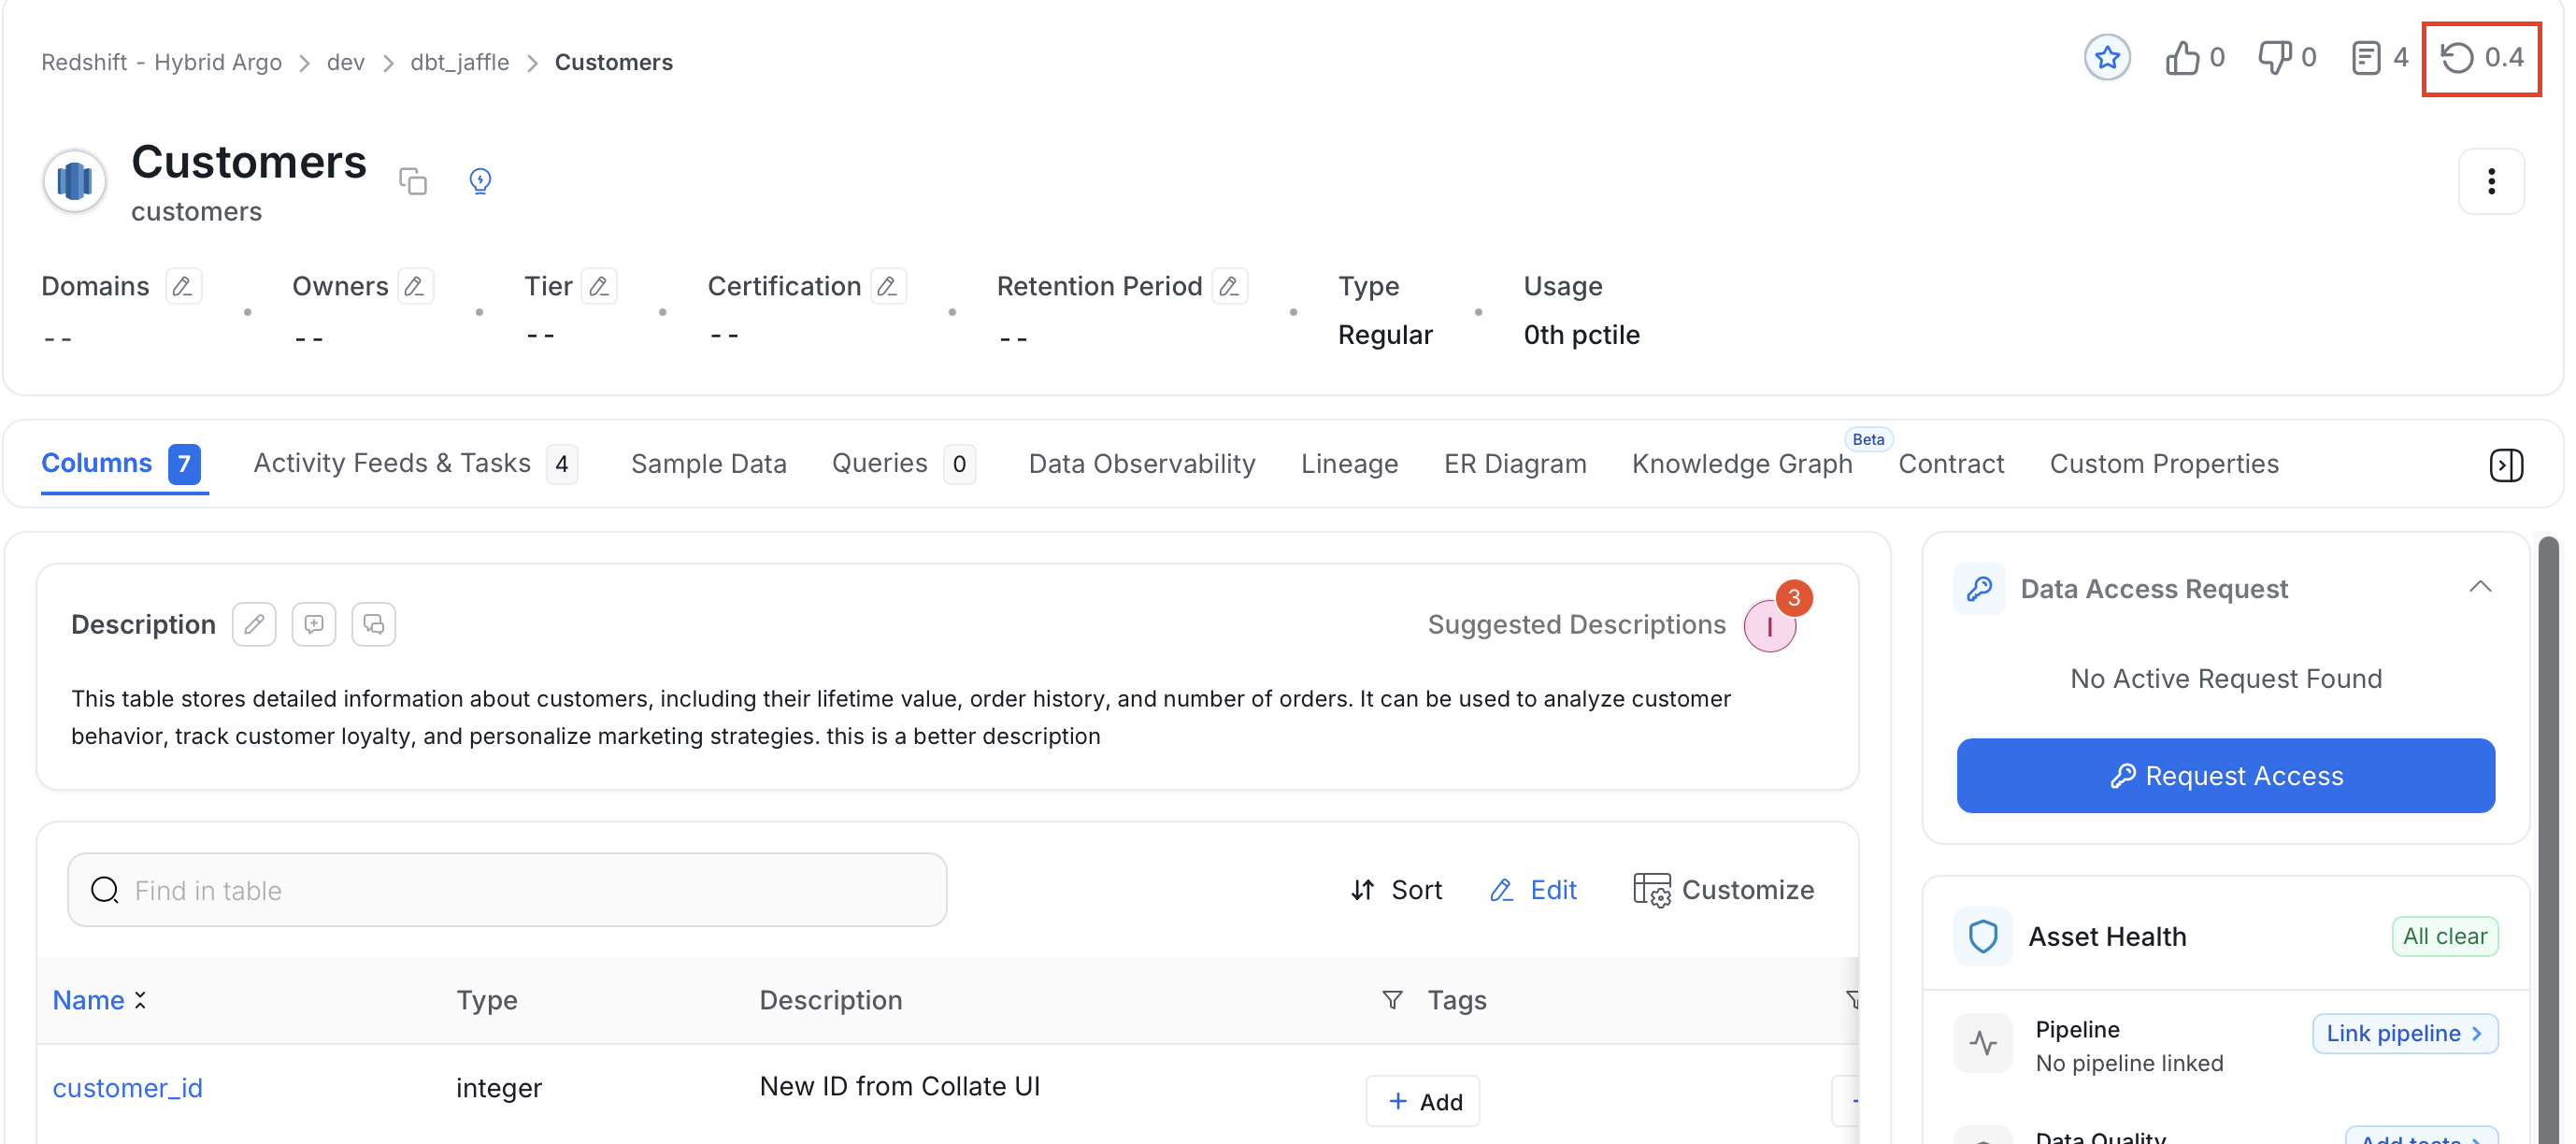
Task: Open the three-dot more options menu
Action: pos(2491,181)
